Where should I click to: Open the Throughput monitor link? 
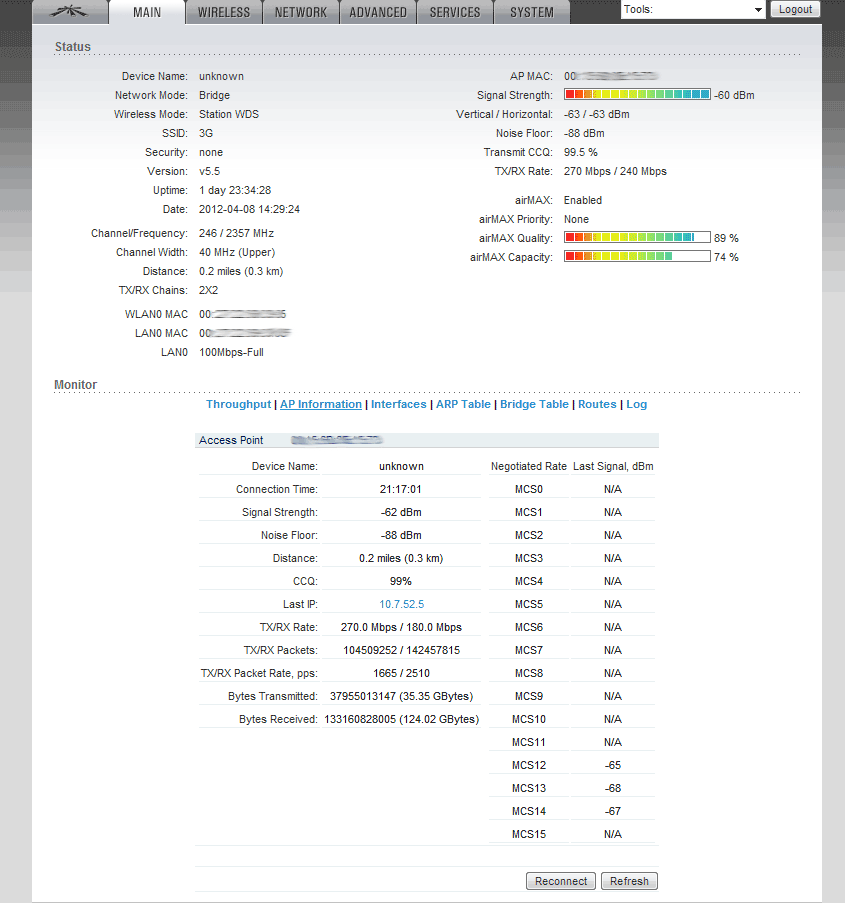(238, 404)
